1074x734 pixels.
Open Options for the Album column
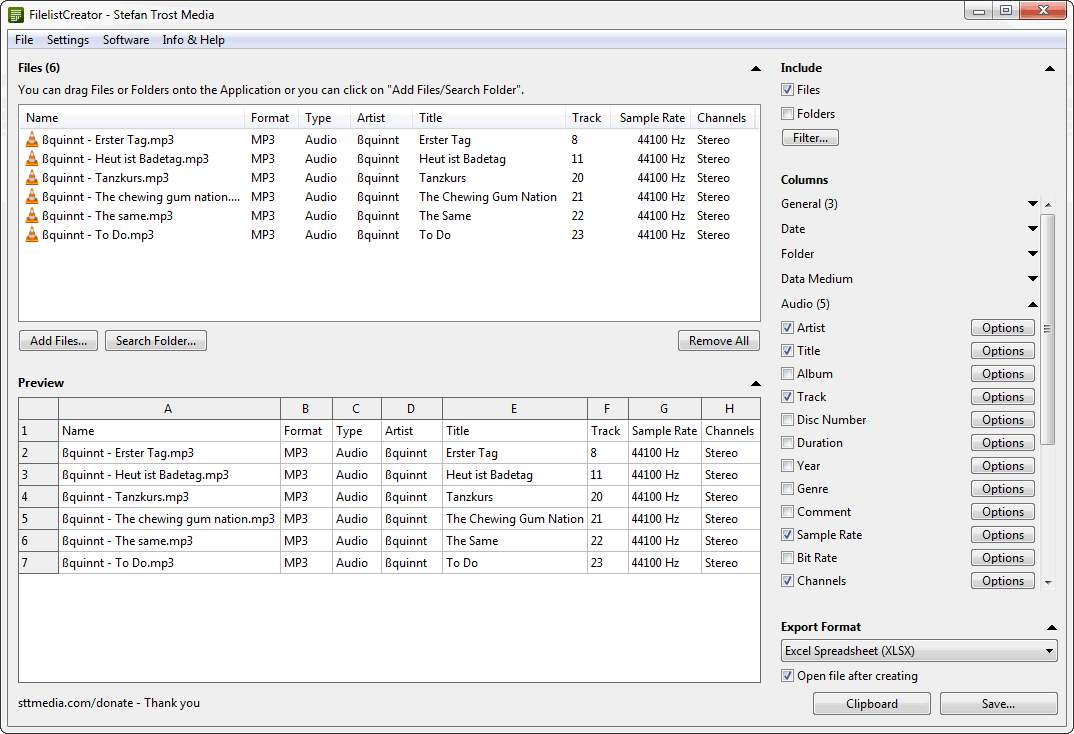tap(1003, 374)
